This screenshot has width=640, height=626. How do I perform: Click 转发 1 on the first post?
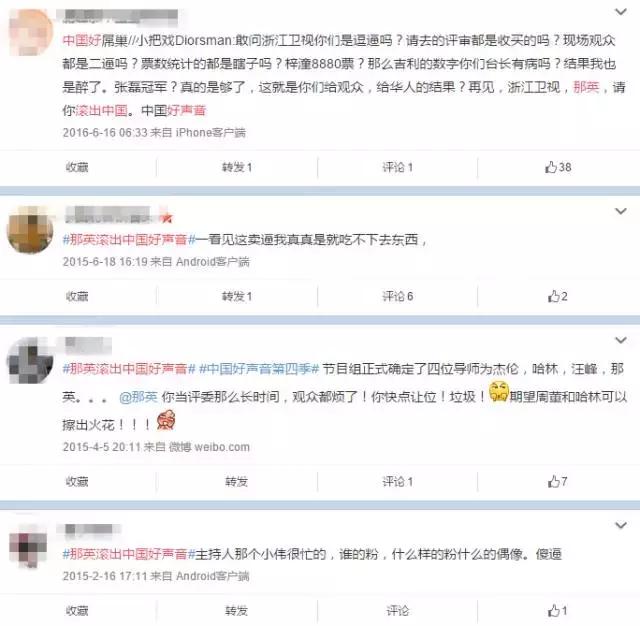tap(237, 167)
